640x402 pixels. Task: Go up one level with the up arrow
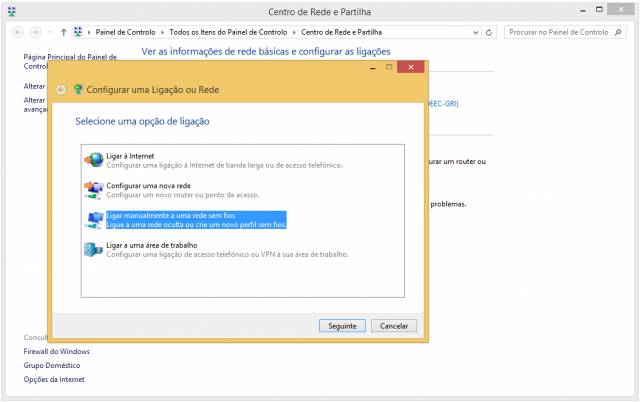(x=63, y=32)
